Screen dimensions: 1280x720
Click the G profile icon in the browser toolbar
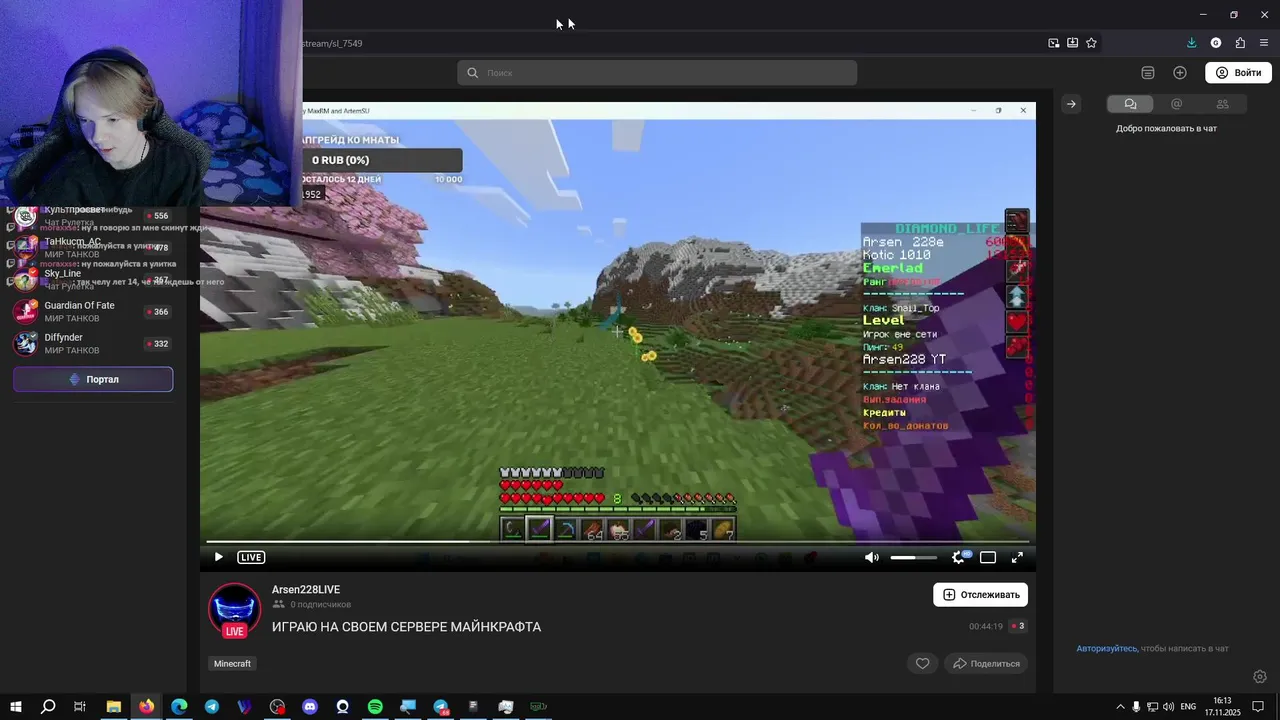[1216, 43]
